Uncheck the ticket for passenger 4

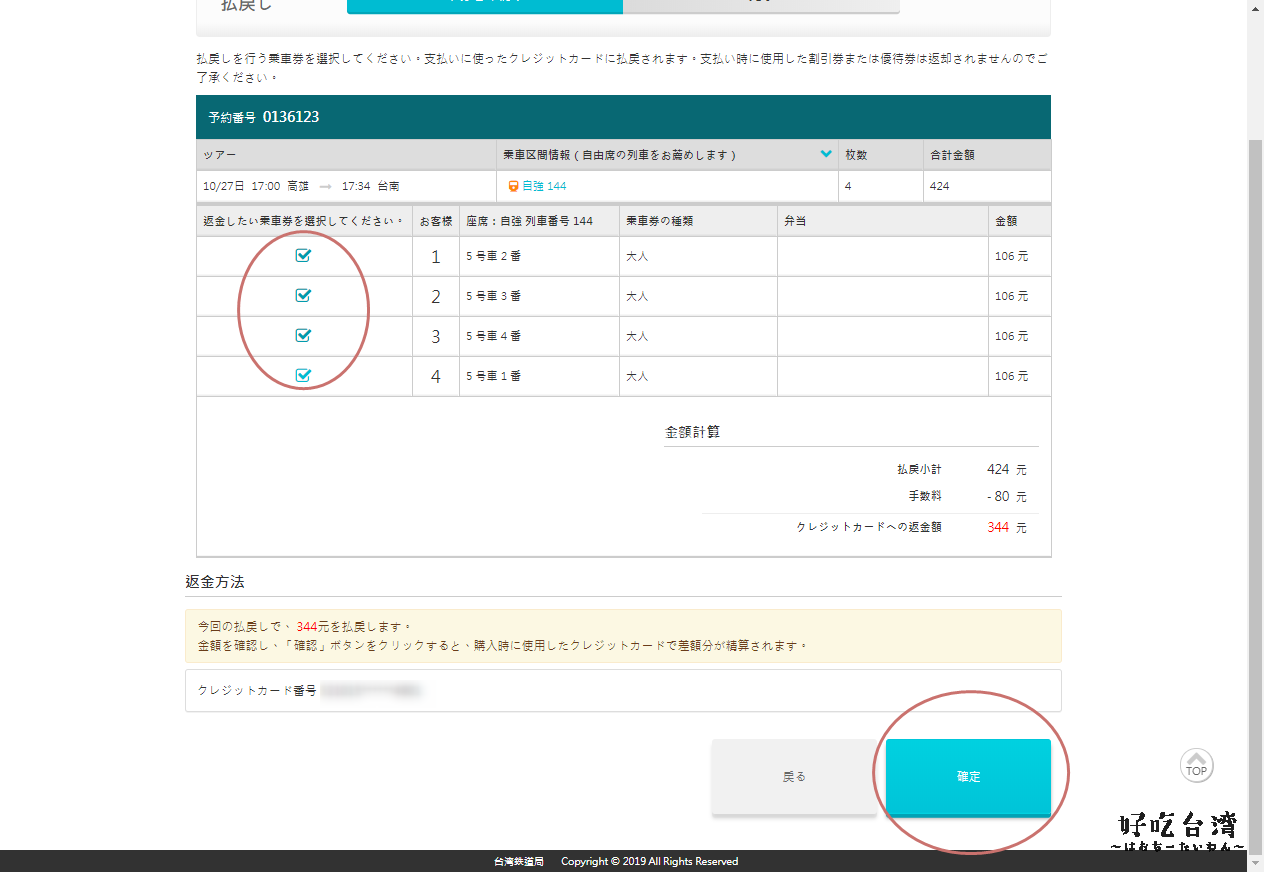coord(303,375)
